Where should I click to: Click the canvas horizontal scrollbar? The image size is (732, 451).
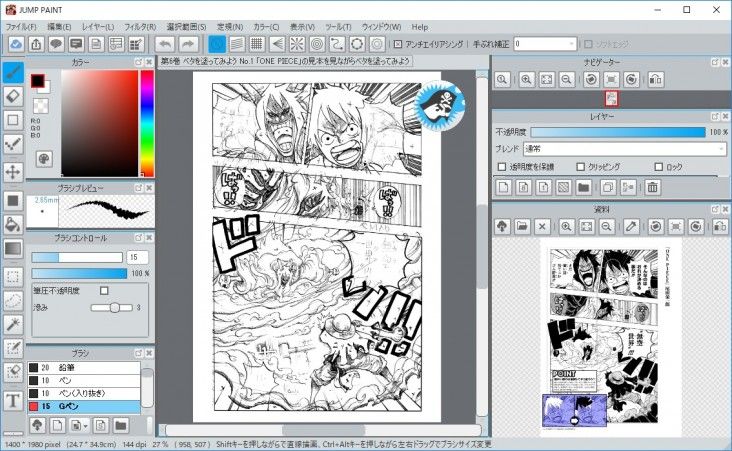pos(324,430)
